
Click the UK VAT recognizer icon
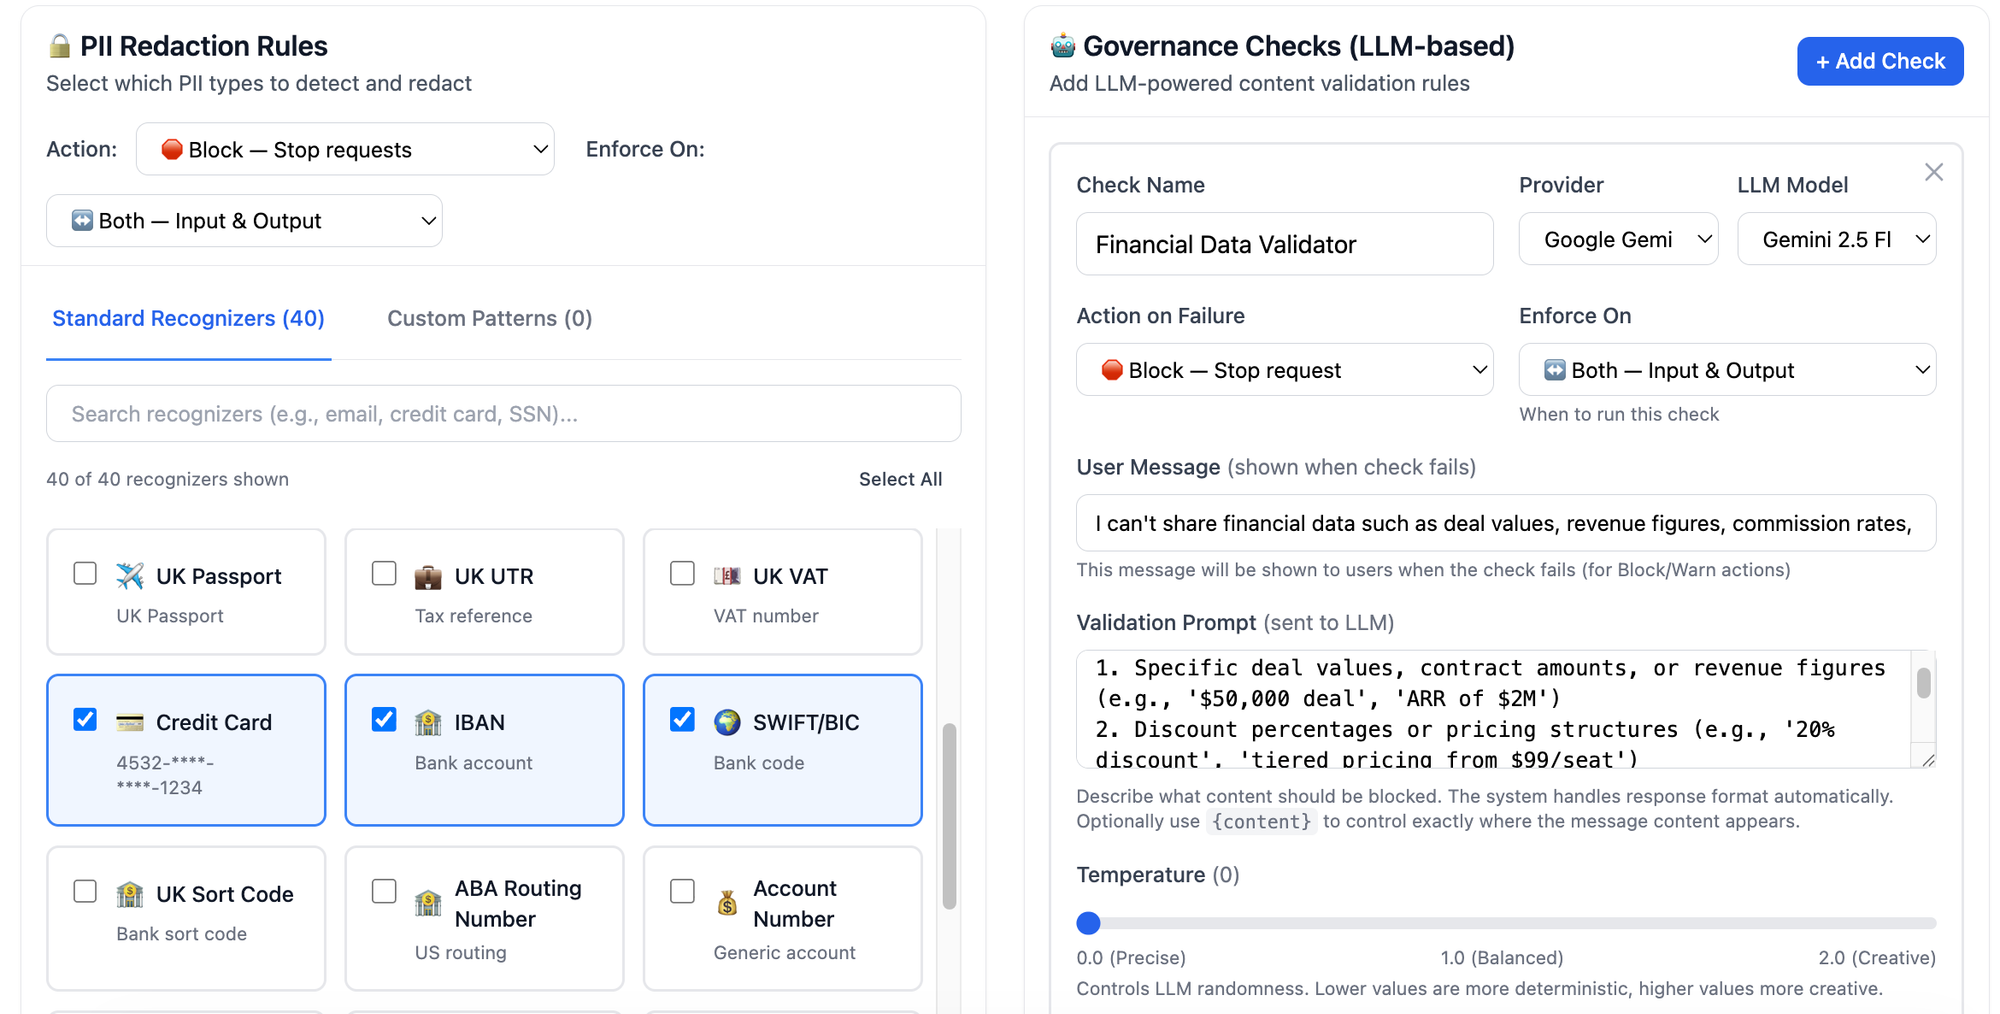[727, 576]
